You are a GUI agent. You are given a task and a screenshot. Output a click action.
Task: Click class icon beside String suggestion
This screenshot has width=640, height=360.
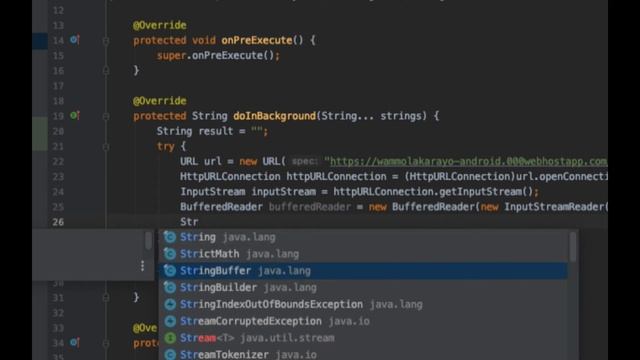[x=170, y=237]
